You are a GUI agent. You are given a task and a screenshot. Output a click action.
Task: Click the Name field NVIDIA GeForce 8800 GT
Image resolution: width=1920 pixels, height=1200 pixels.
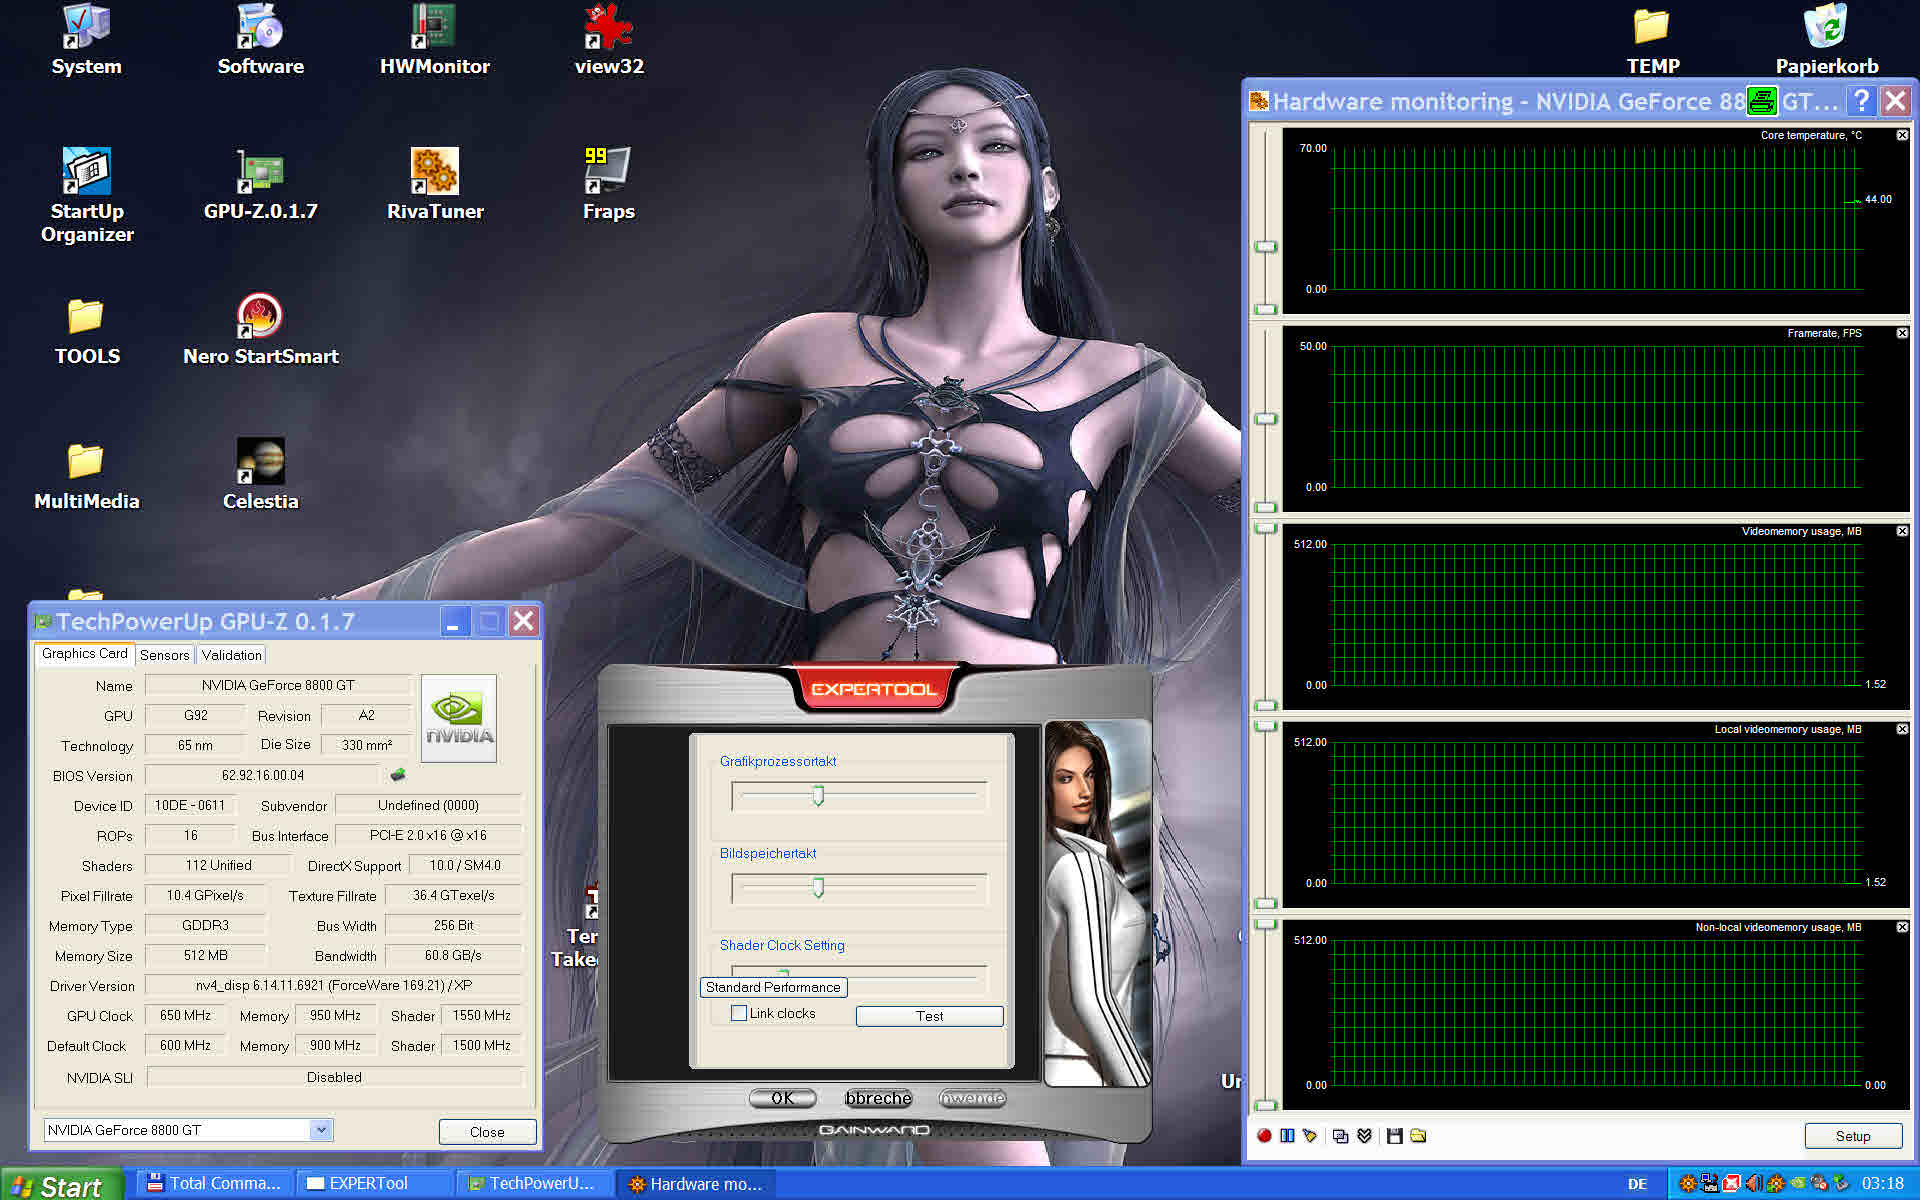[278, 685]
